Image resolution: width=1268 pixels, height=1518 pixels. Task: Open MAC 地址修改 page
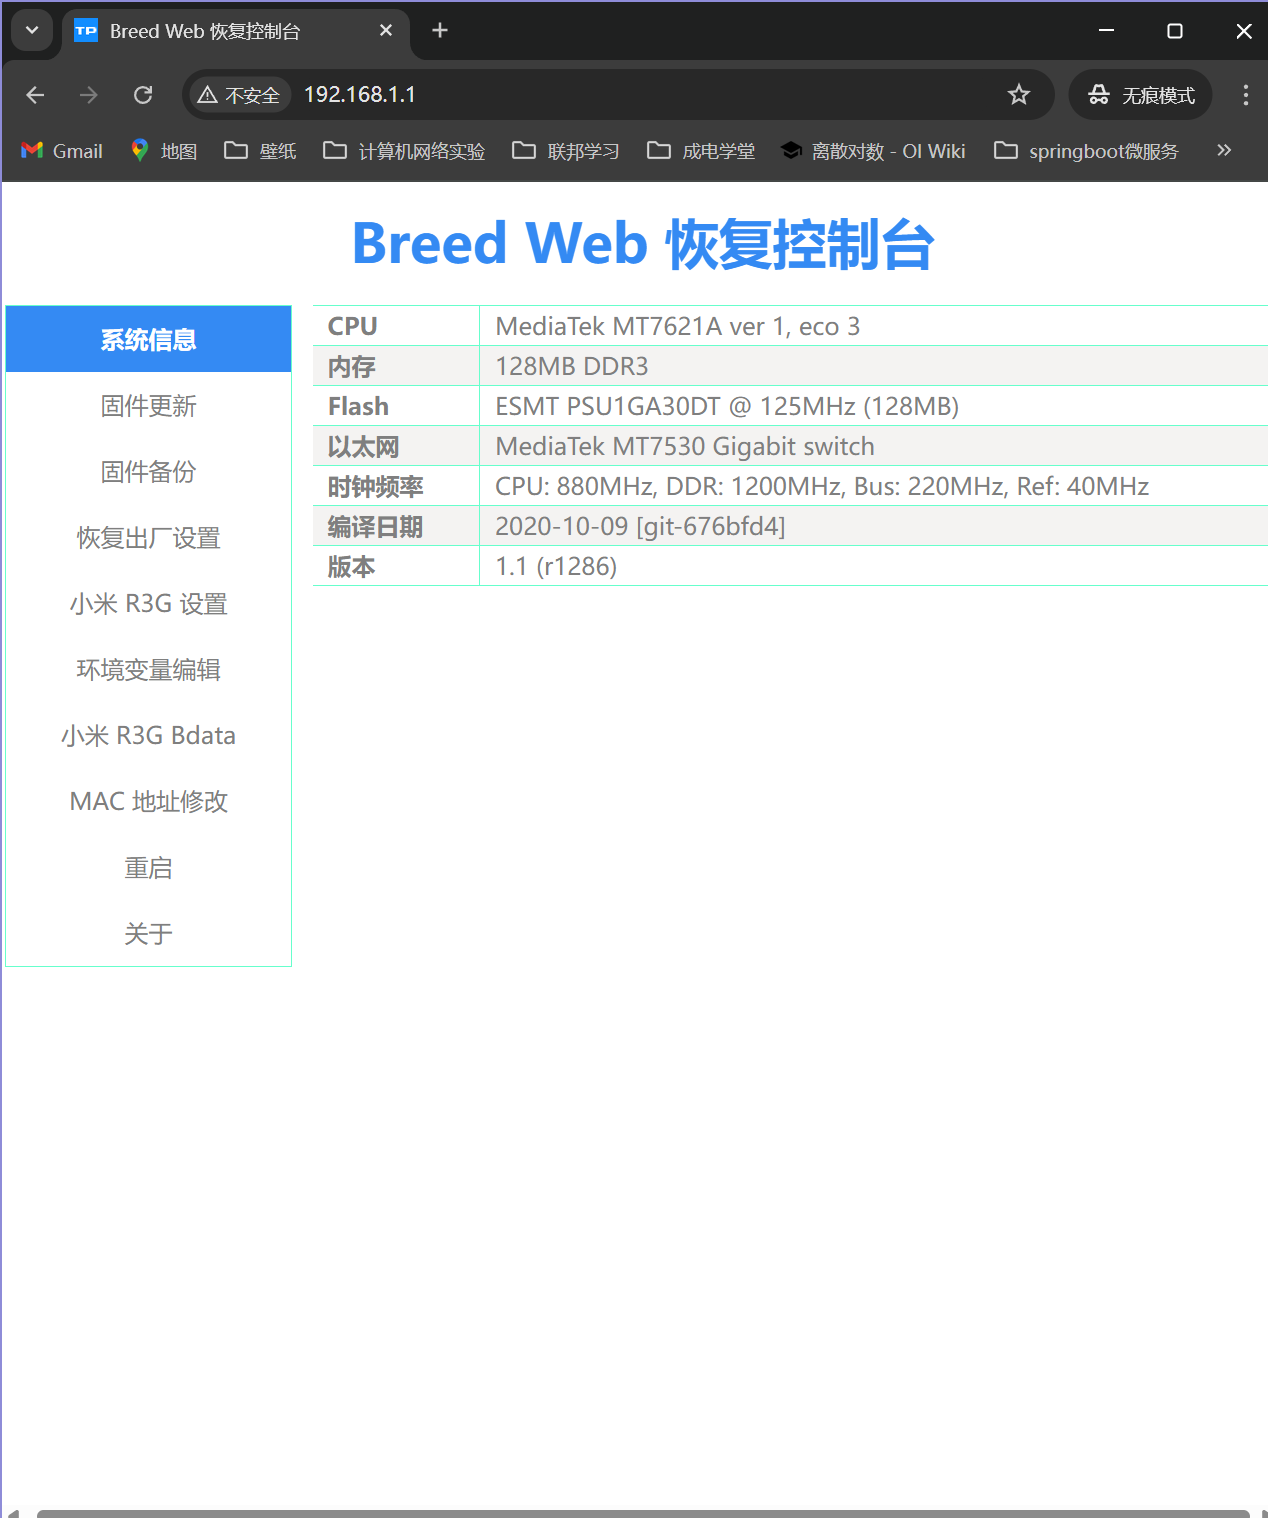[148, 801]
